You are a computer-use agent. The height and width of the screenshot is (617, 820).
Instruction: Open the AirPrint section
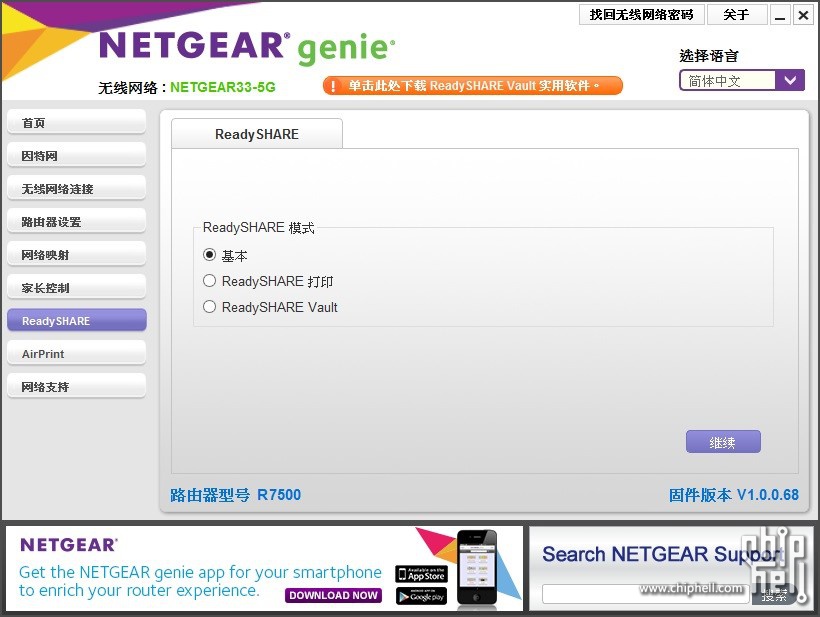point(76,353)
